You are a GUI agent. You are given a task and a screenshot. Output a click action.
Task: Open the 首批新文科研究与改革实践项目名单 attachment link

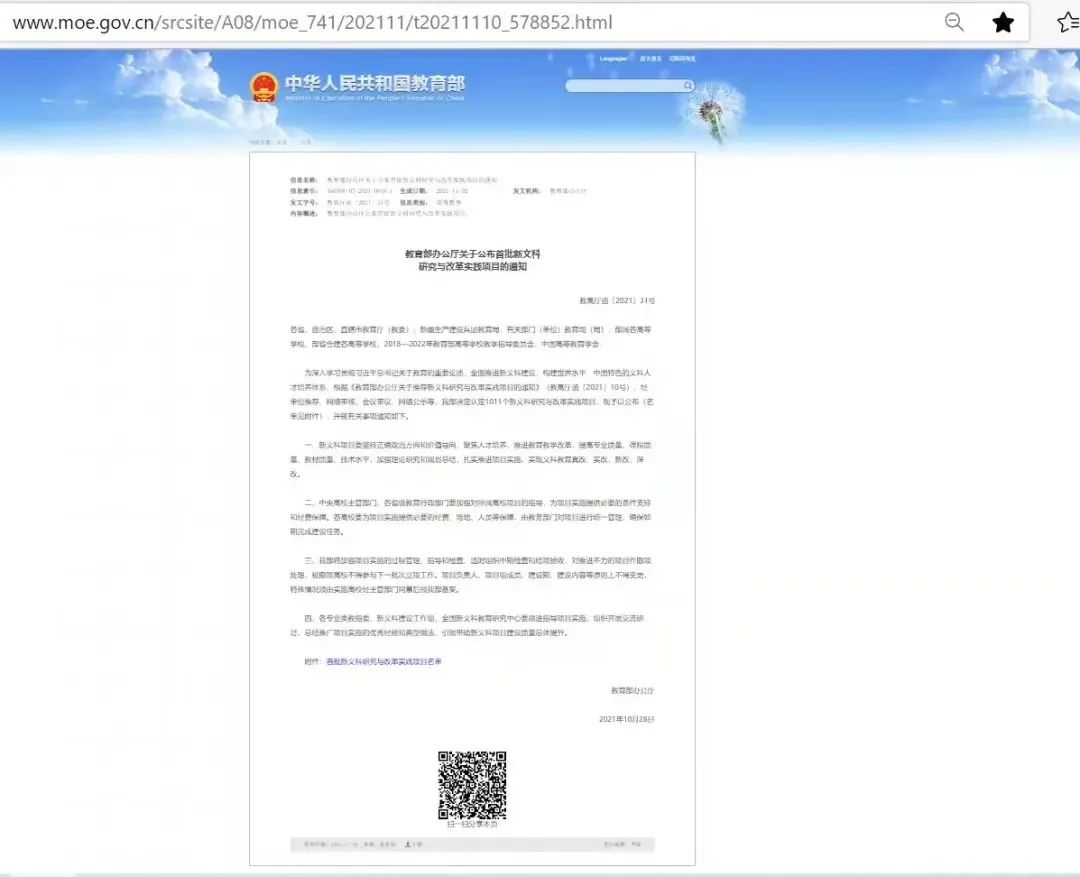pos(383,662)
